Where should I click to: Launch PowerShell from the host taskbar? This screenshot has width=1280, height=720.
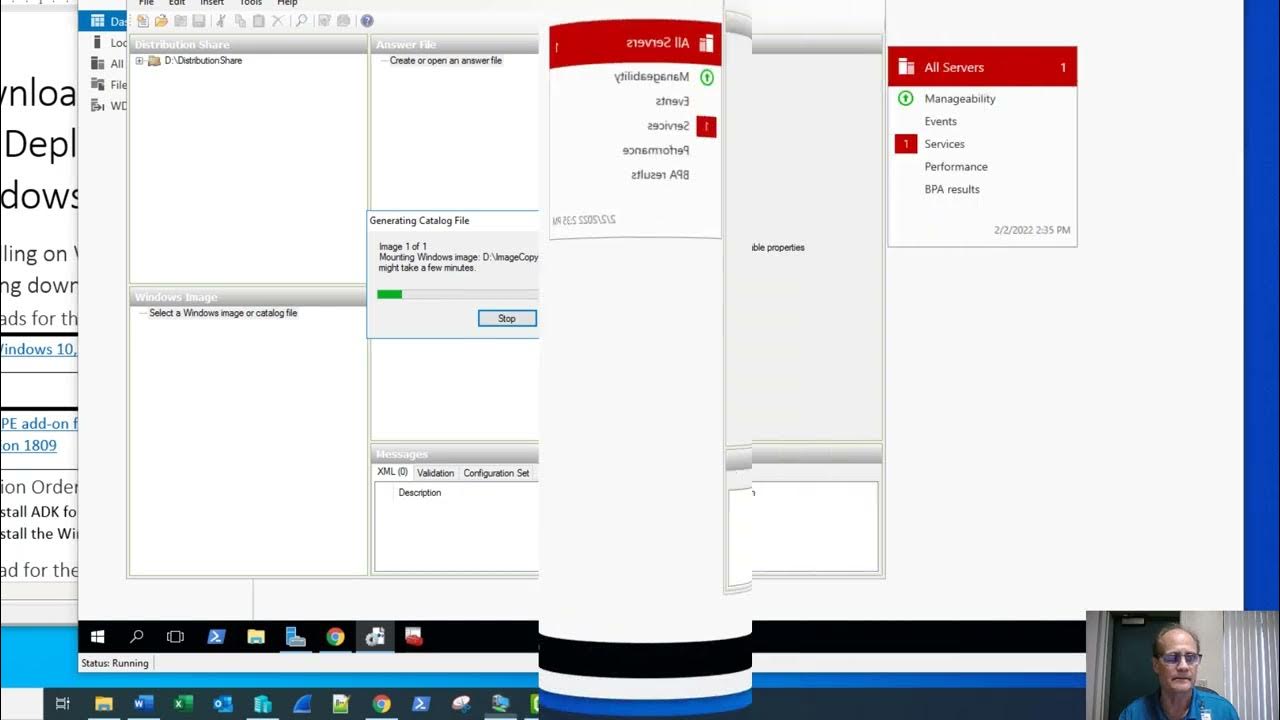coord(421,704)
